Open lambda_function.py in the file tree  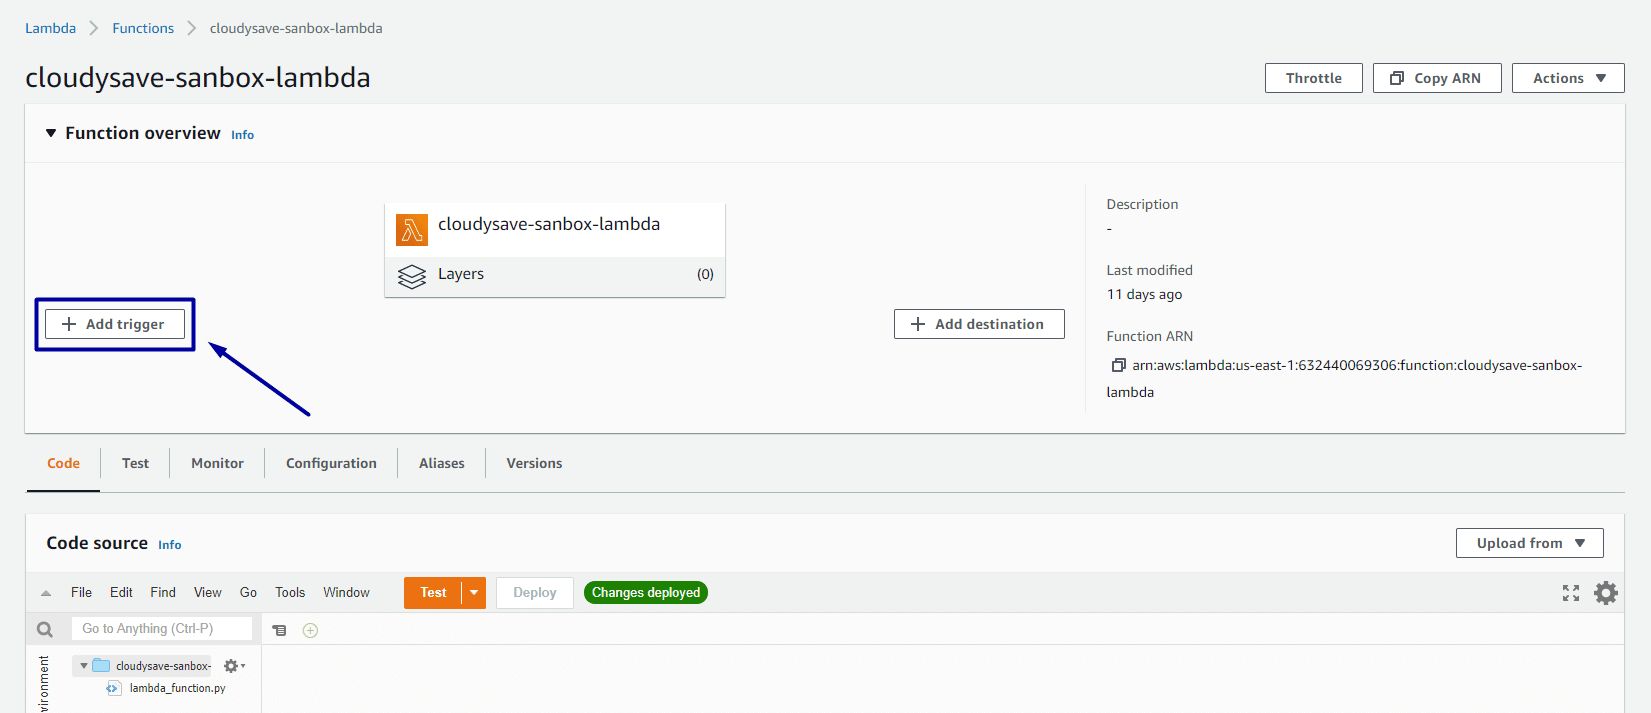(x=177, y=688)
